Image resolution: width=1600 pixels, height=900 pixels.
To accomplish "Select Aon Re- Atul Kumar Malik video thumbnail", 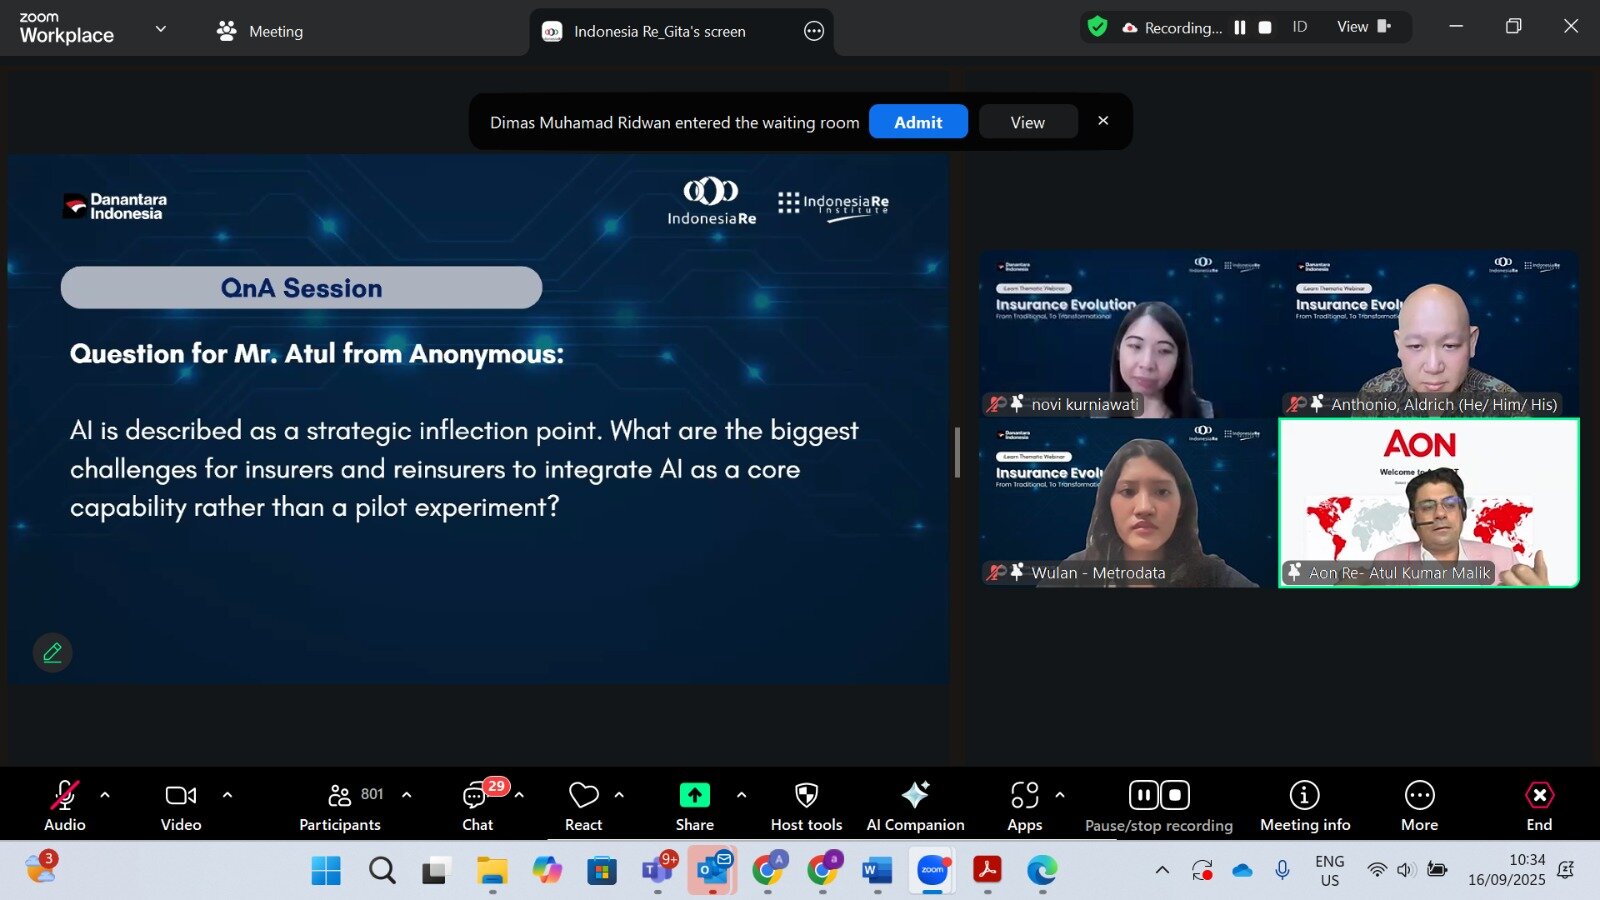I will tap(1428, 502).
